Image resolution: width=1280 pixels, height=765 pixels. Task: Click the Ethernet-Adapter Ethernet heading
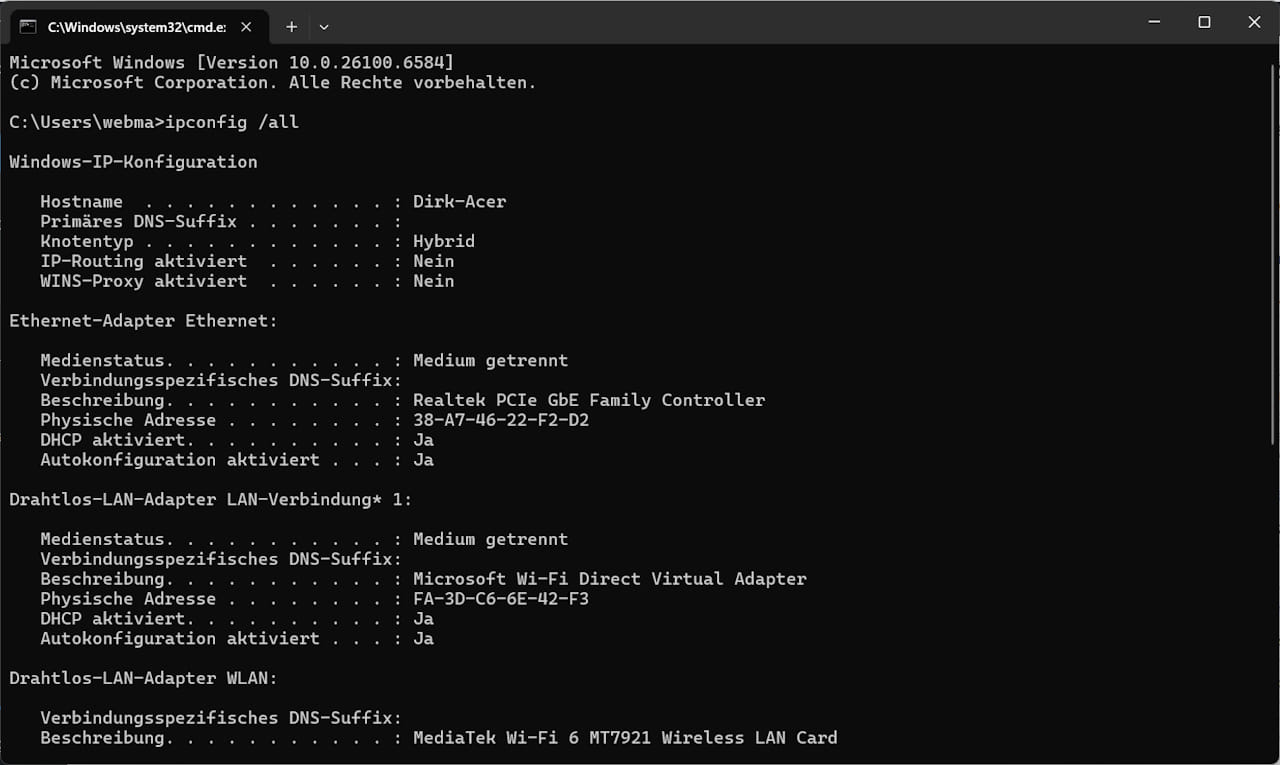pyautogui.click(x=143, y=320)
